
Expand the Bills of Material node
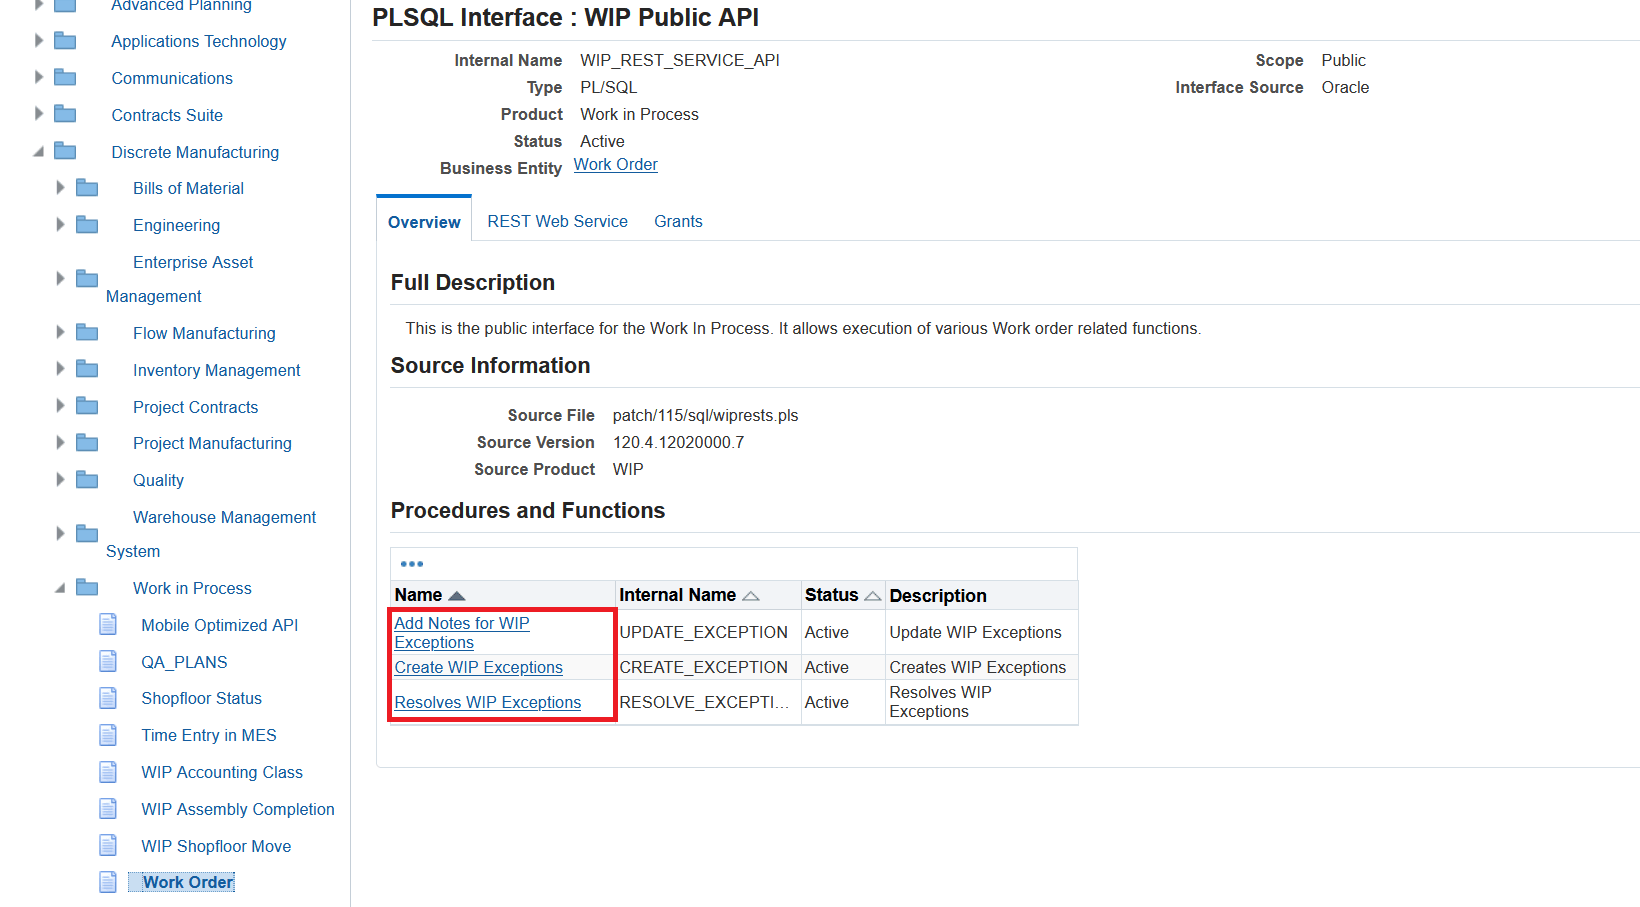60,187
